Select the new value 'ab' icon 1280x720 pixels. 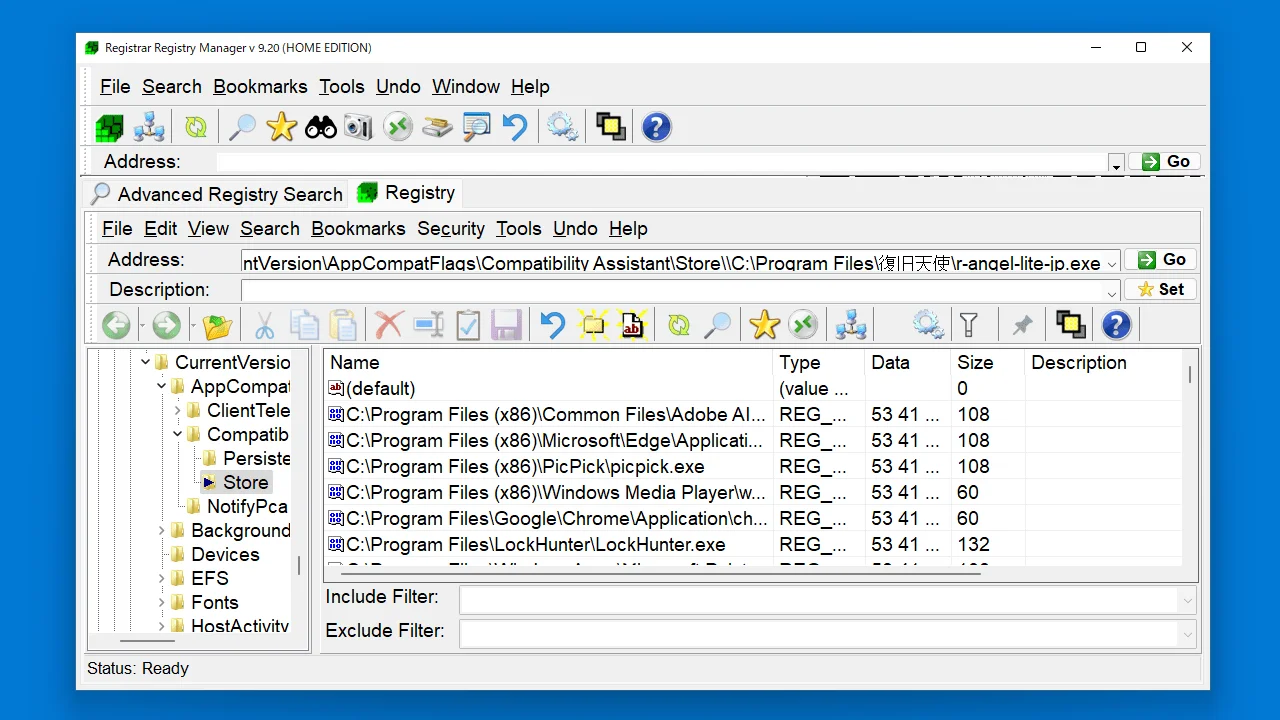coord(632,325)
